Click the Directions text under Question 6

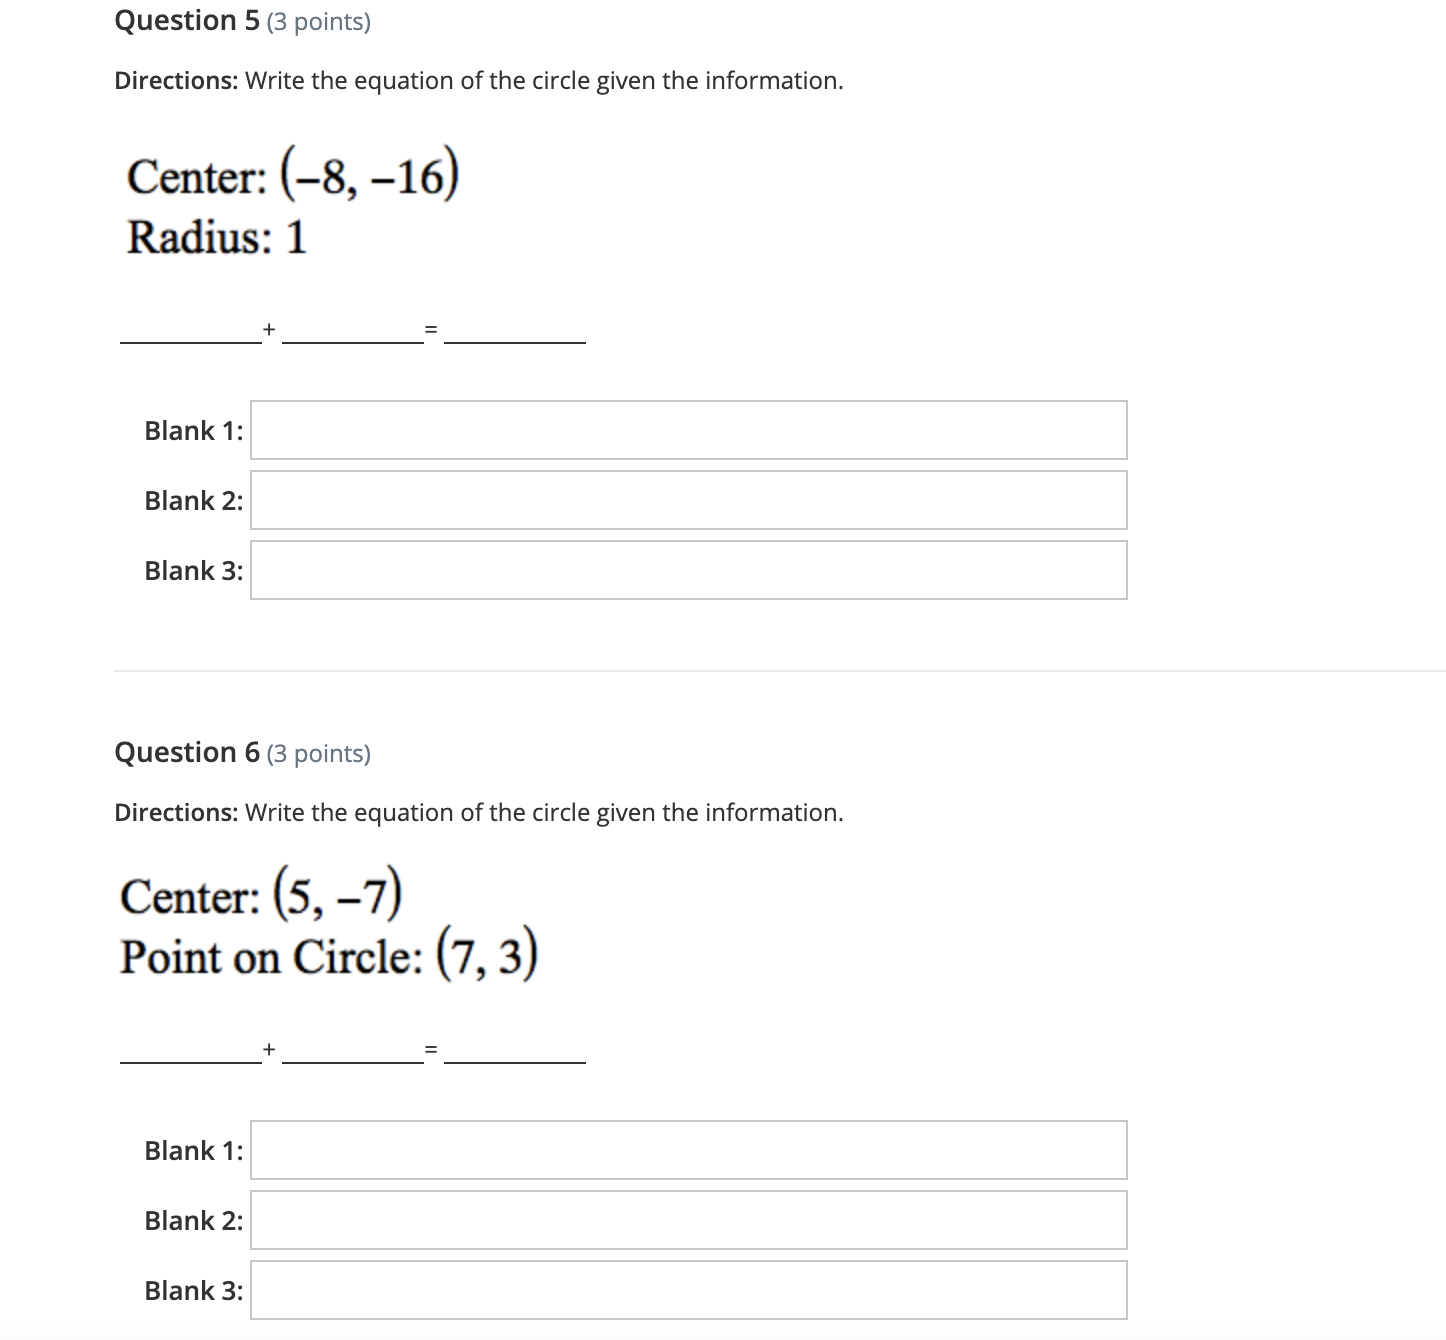pyautogui.click(x=478, y=813)
